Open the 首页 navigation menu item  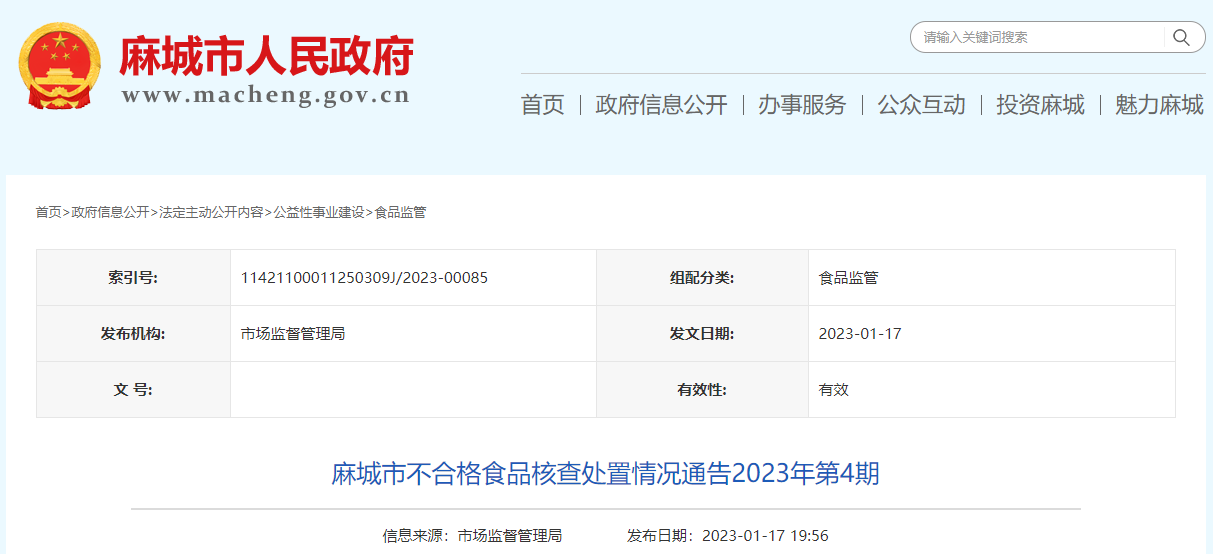543,104
